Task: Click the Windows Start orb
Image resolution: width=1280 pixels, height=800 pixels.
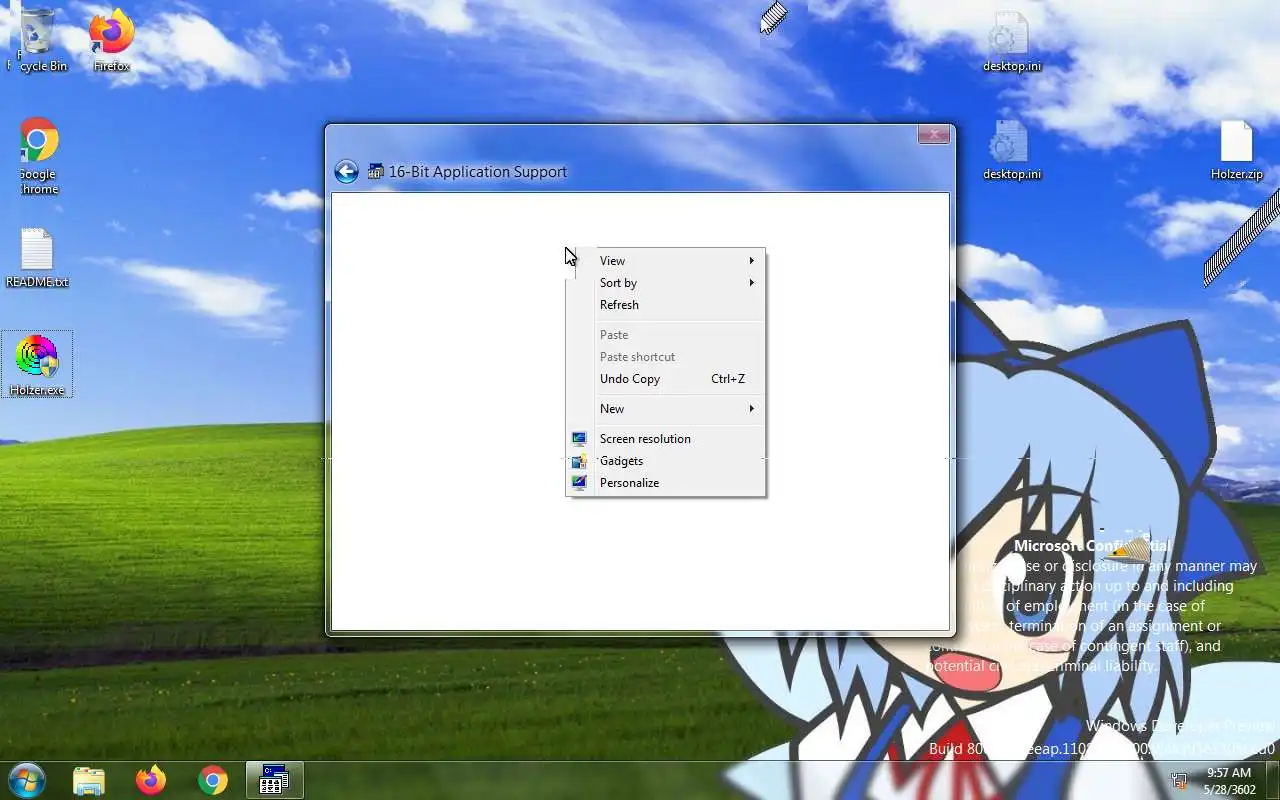Action: 26,780
